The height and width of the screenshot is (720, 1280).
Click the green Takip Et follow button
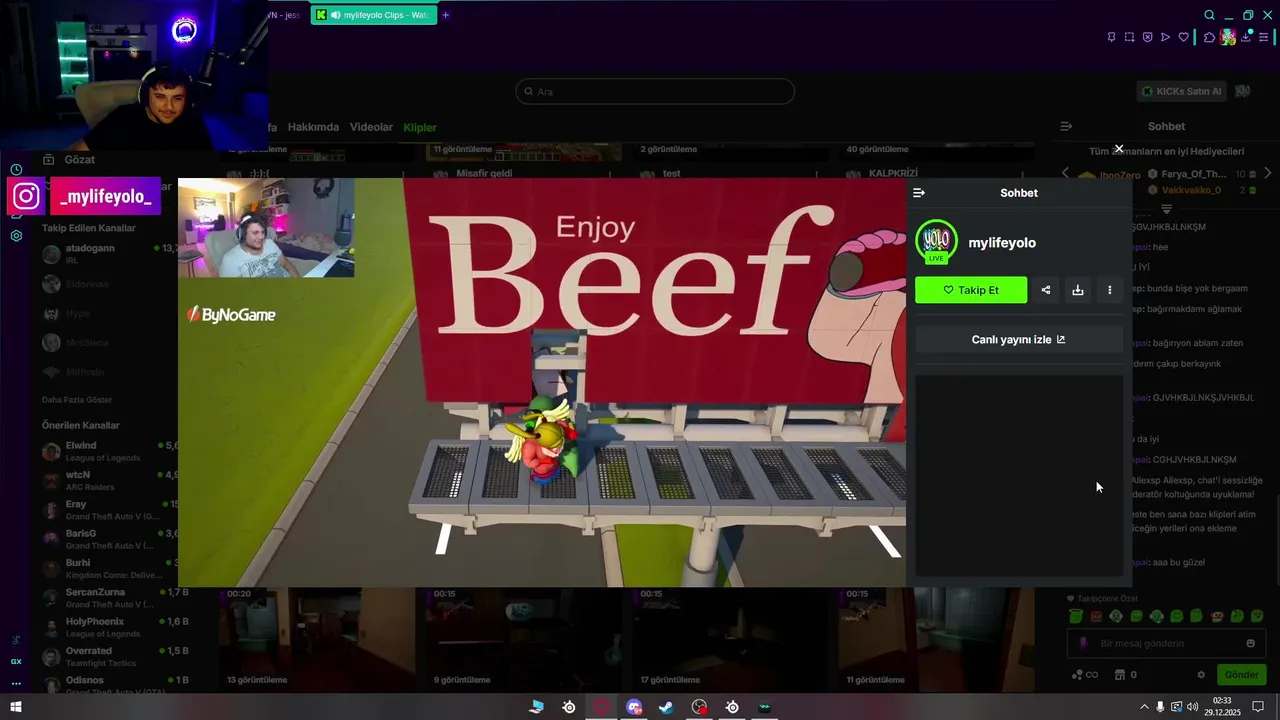971,290
